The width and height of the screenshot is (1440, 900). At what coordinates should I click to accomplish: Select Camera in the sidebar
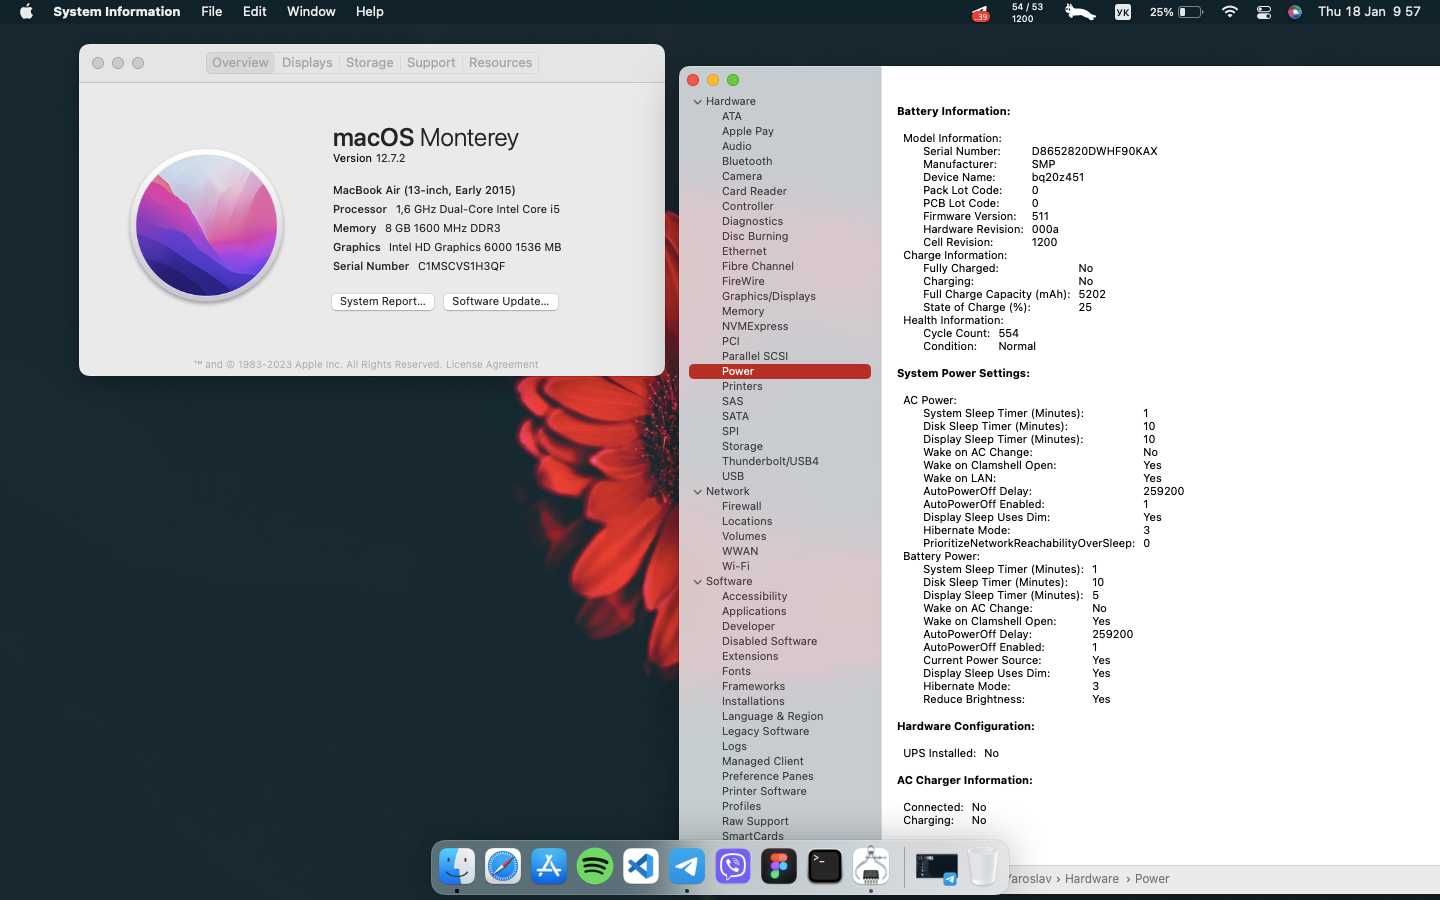point(742,176)
